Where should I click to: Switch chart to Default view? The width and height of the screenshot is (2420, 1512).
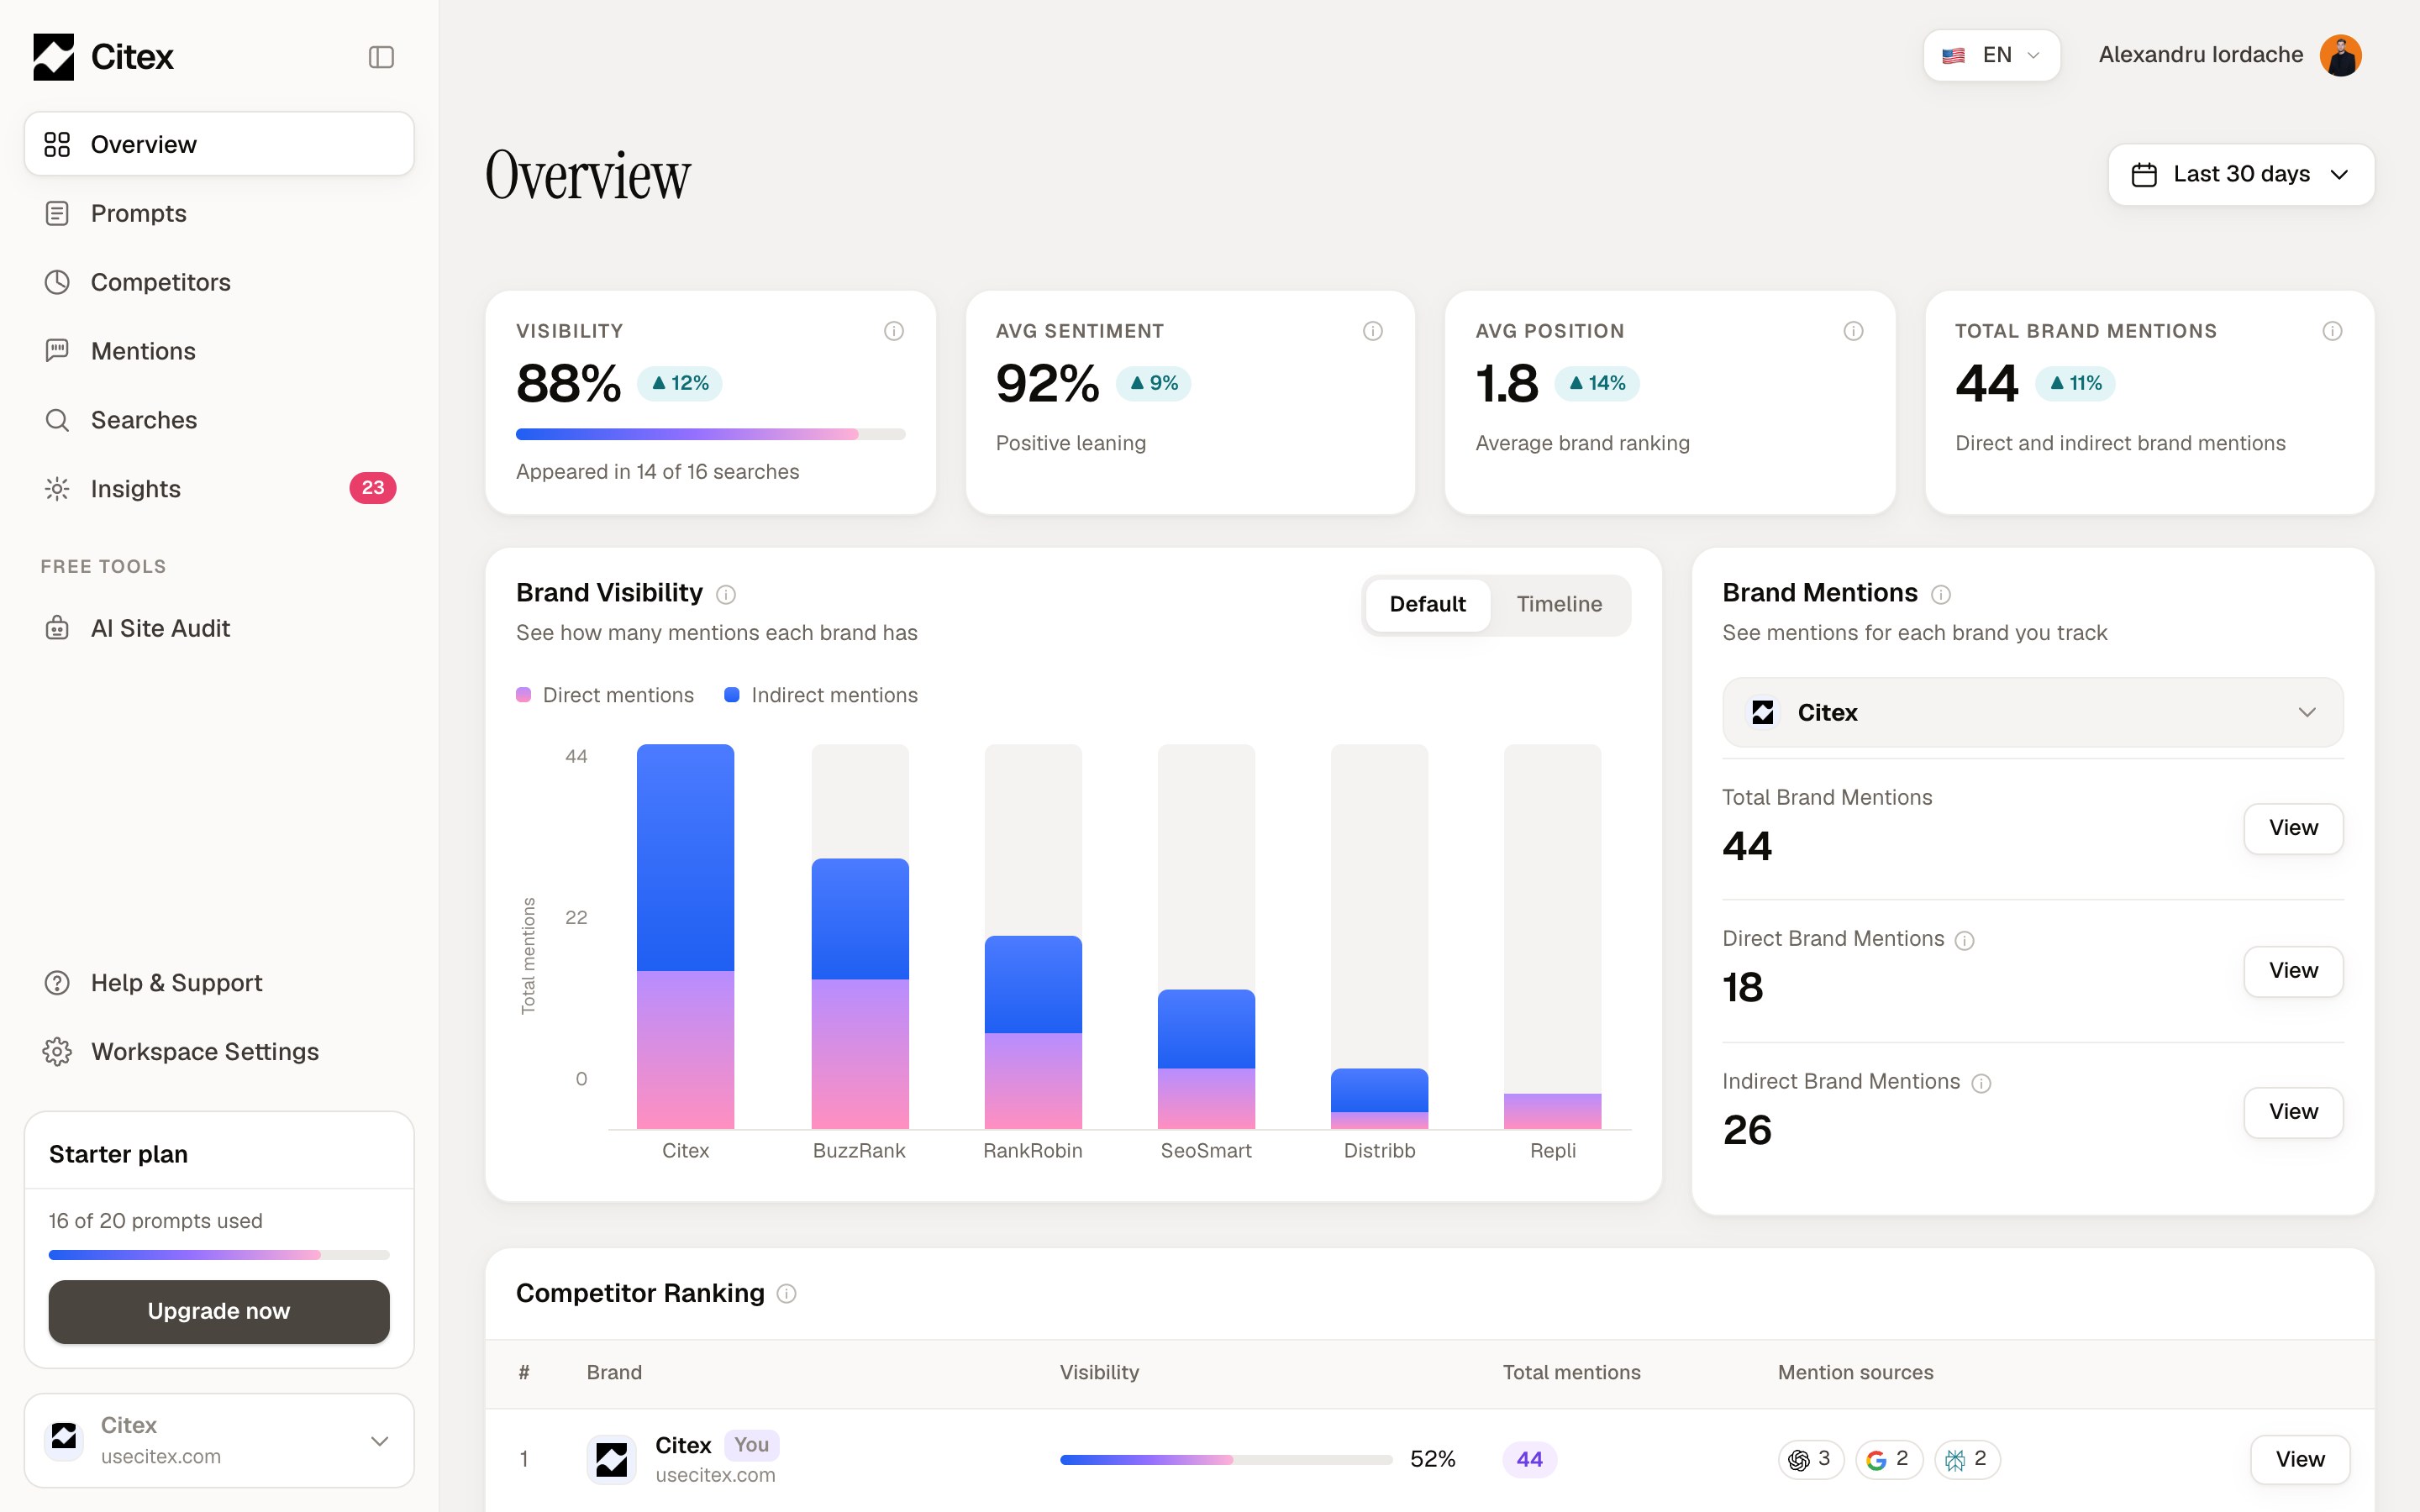(1427, 604)
